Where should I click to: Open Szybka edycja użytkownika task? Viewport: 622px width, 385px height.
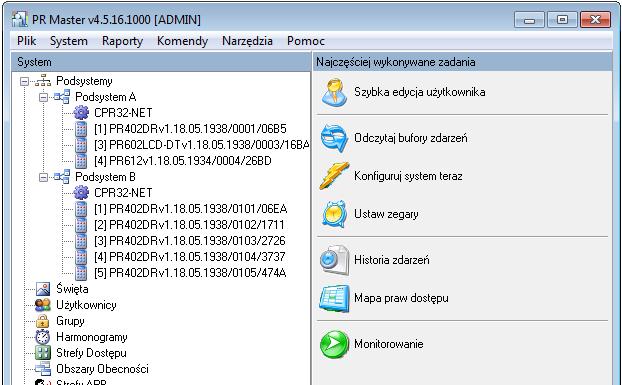pos(420,92)
